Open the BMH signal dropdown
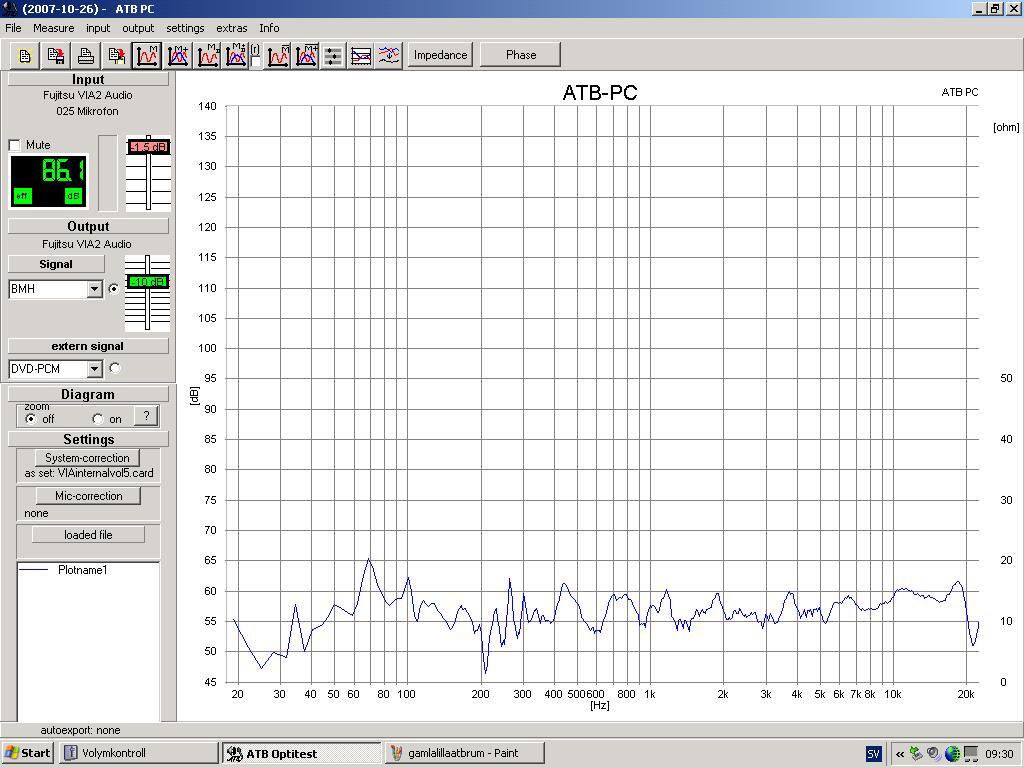 (x=95, y=289)
